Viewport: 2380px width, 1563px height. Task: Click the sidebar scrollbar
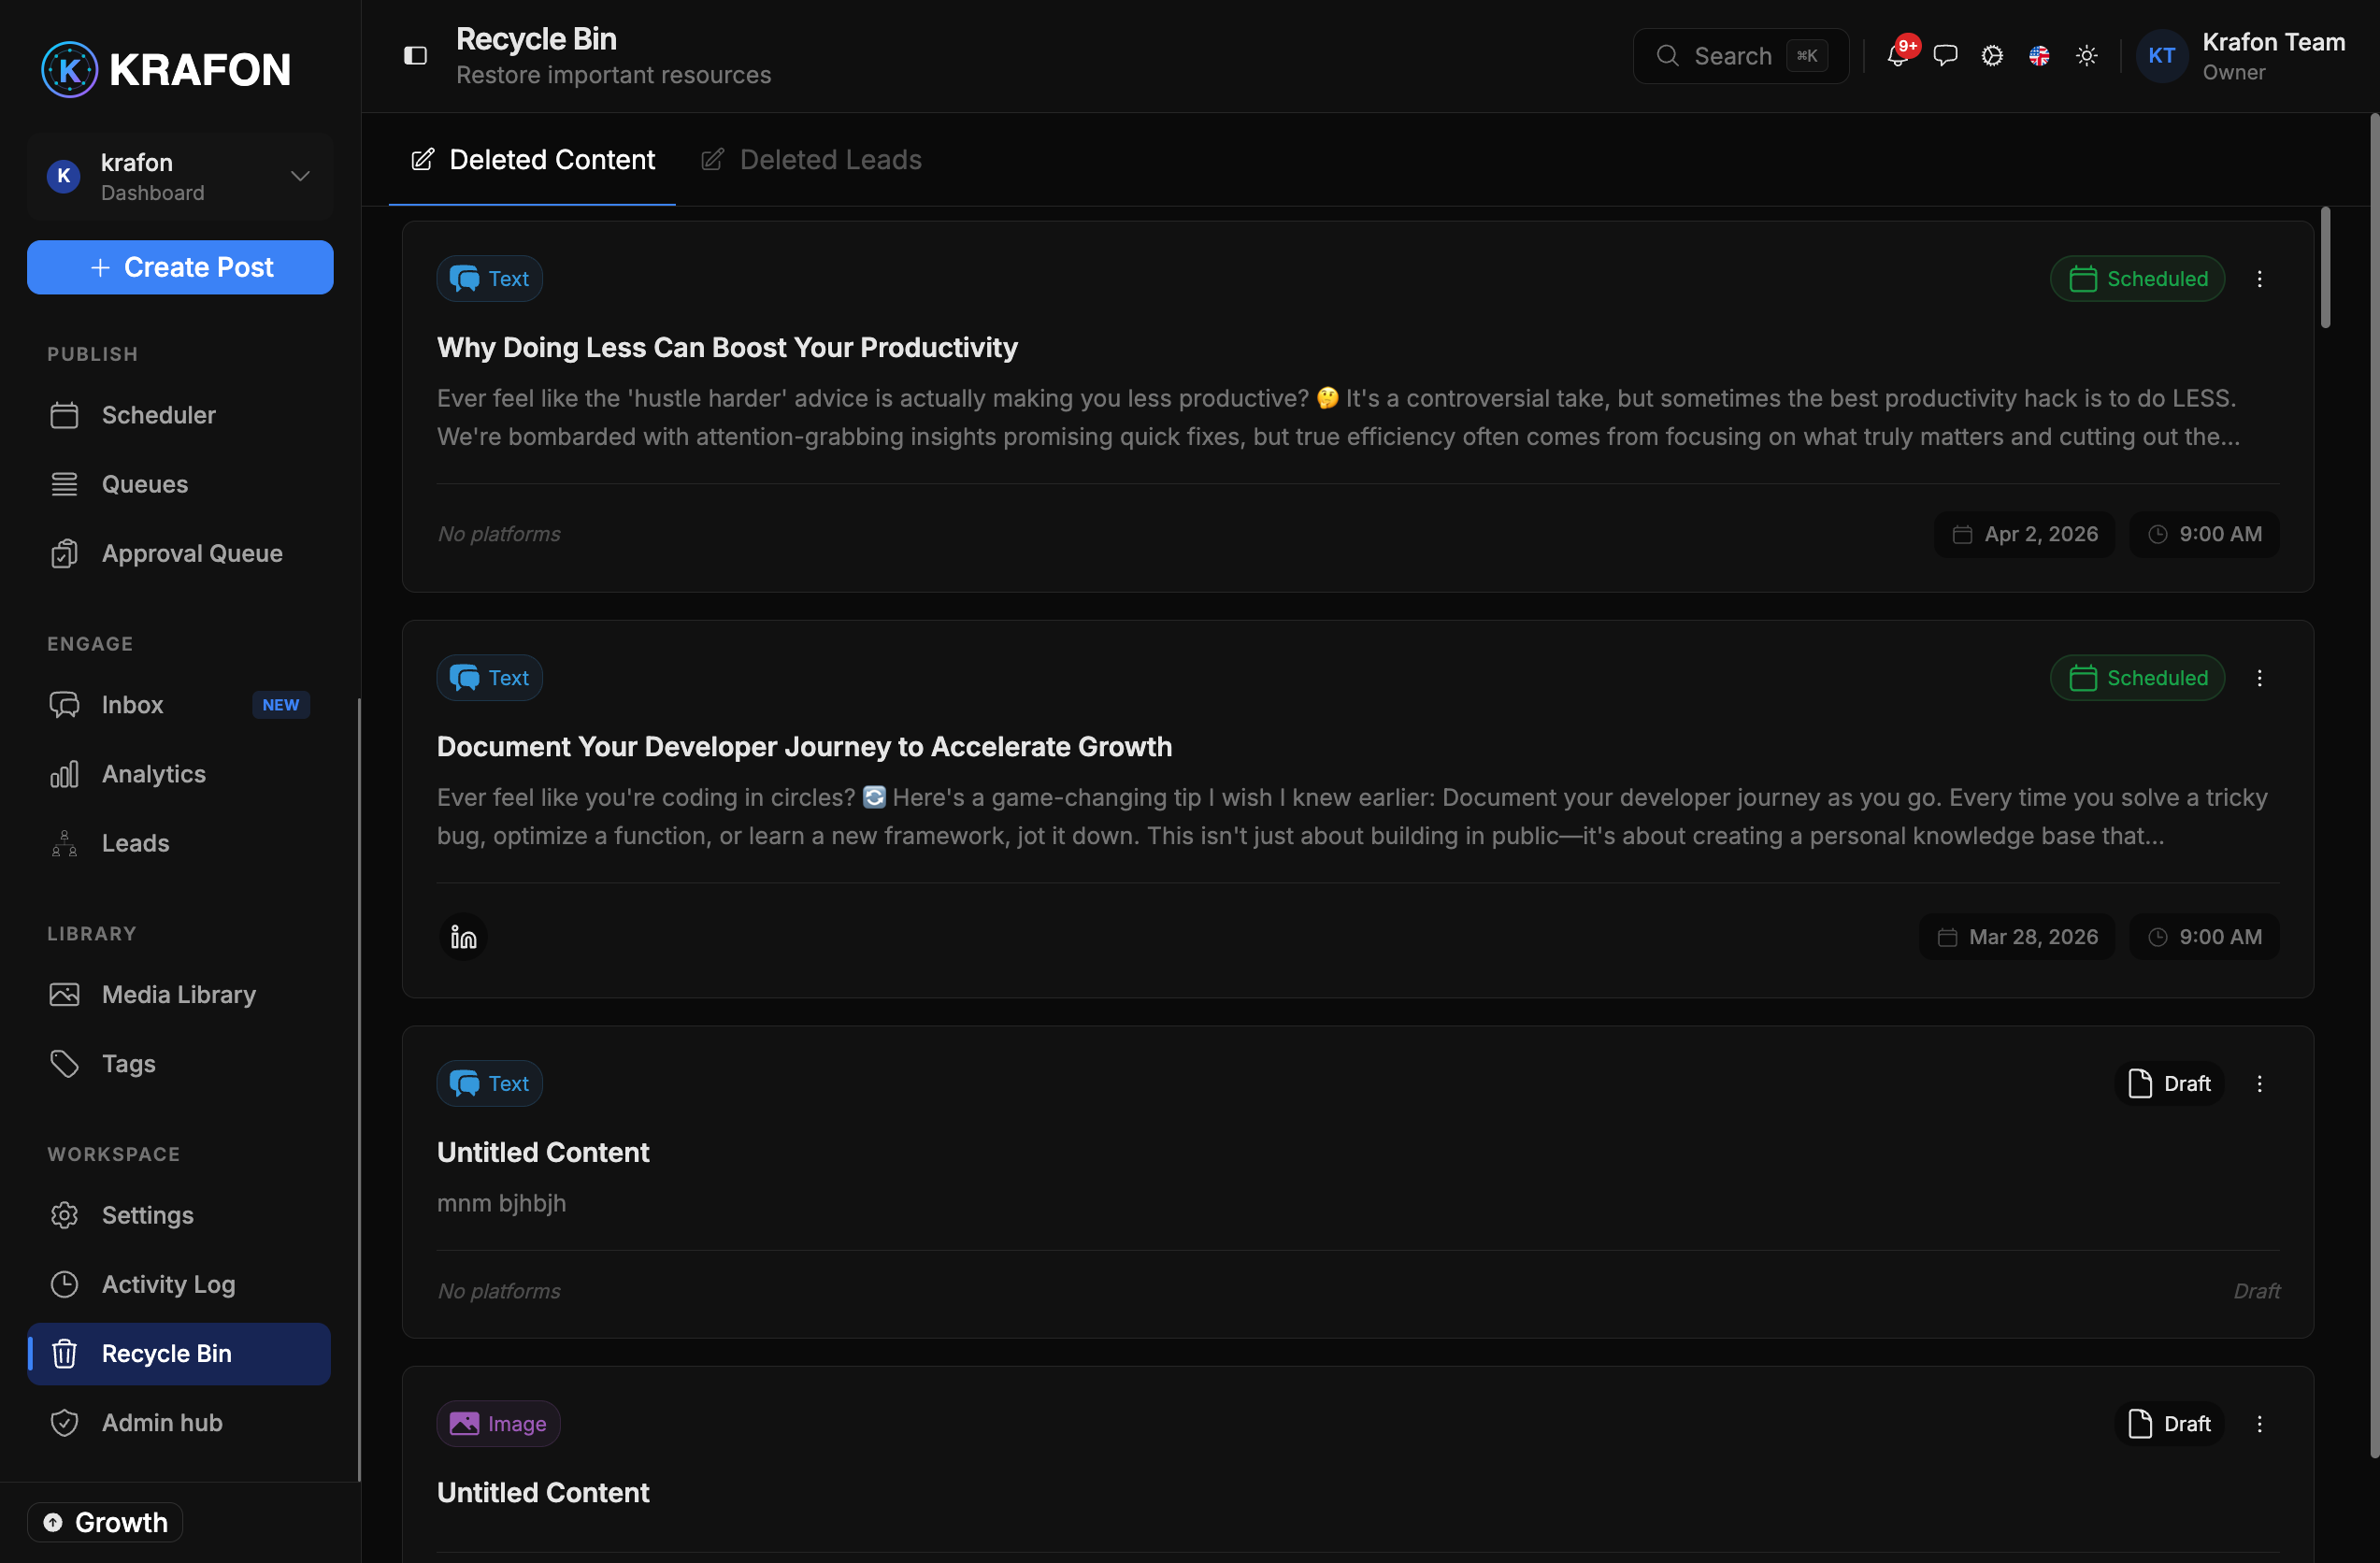[x=359, y=1090]
